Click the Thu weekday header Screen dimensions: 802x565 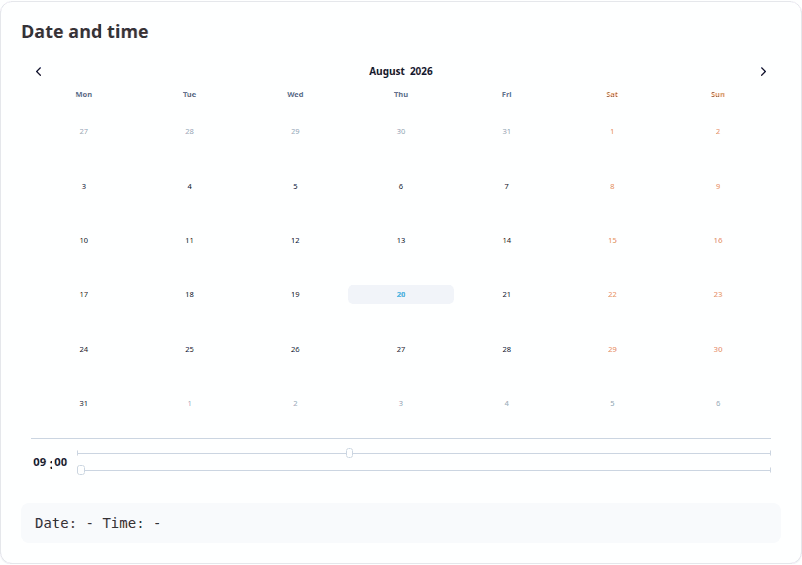tap(401, 95)
